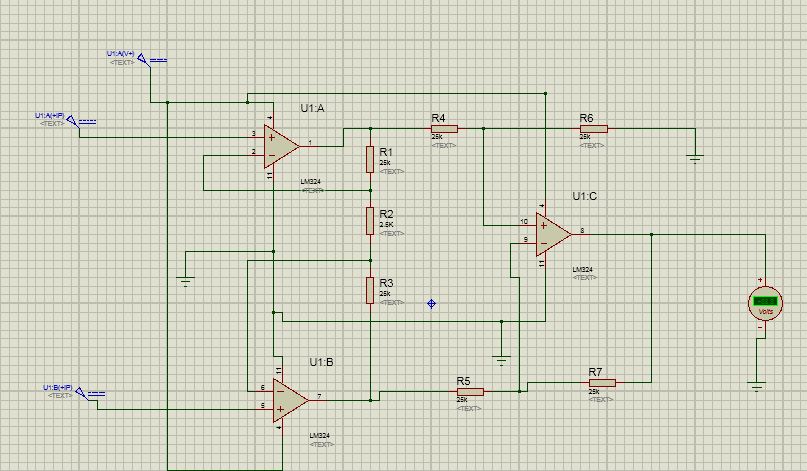Viewport: 807px width, 471px height.
Task: Select resistor R3 component body
Action: pos(370,290)
